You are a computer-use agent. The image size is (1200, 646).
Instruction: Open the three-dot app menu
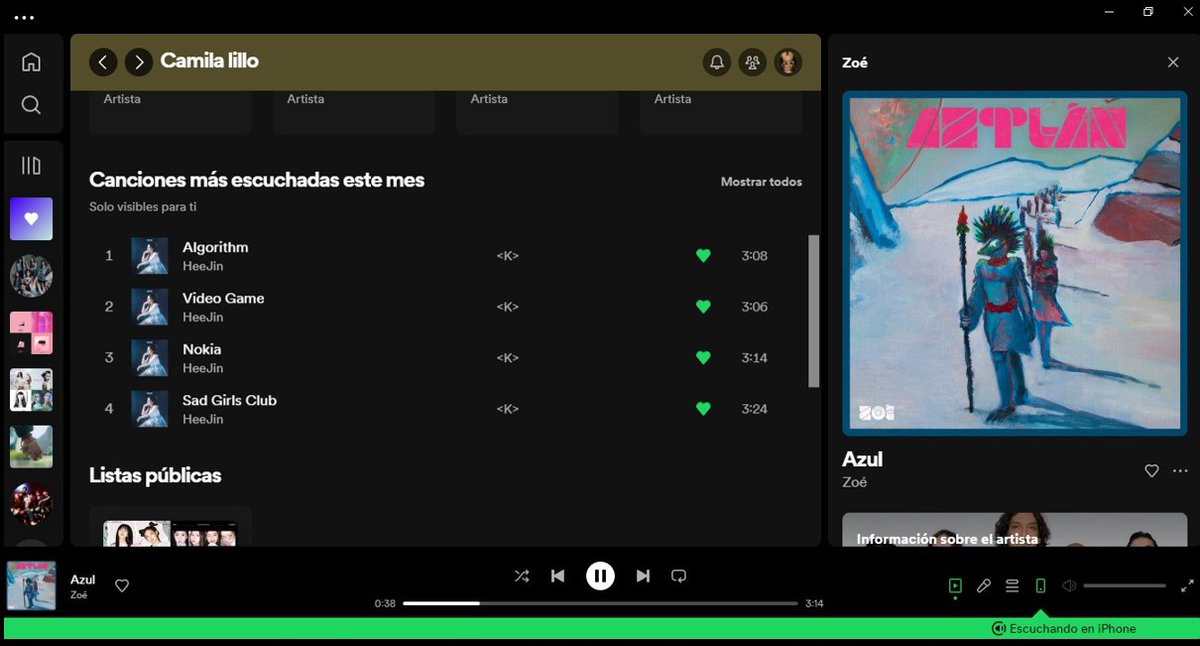pyautogui.click(x=24, y=17)
